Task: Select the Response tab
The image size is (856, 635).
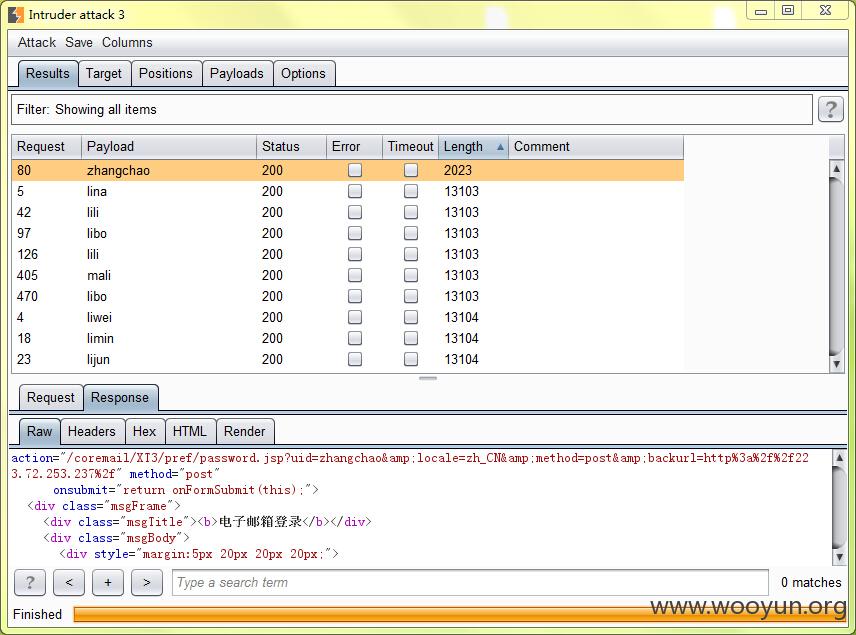Action: click(x=120, y=397)
